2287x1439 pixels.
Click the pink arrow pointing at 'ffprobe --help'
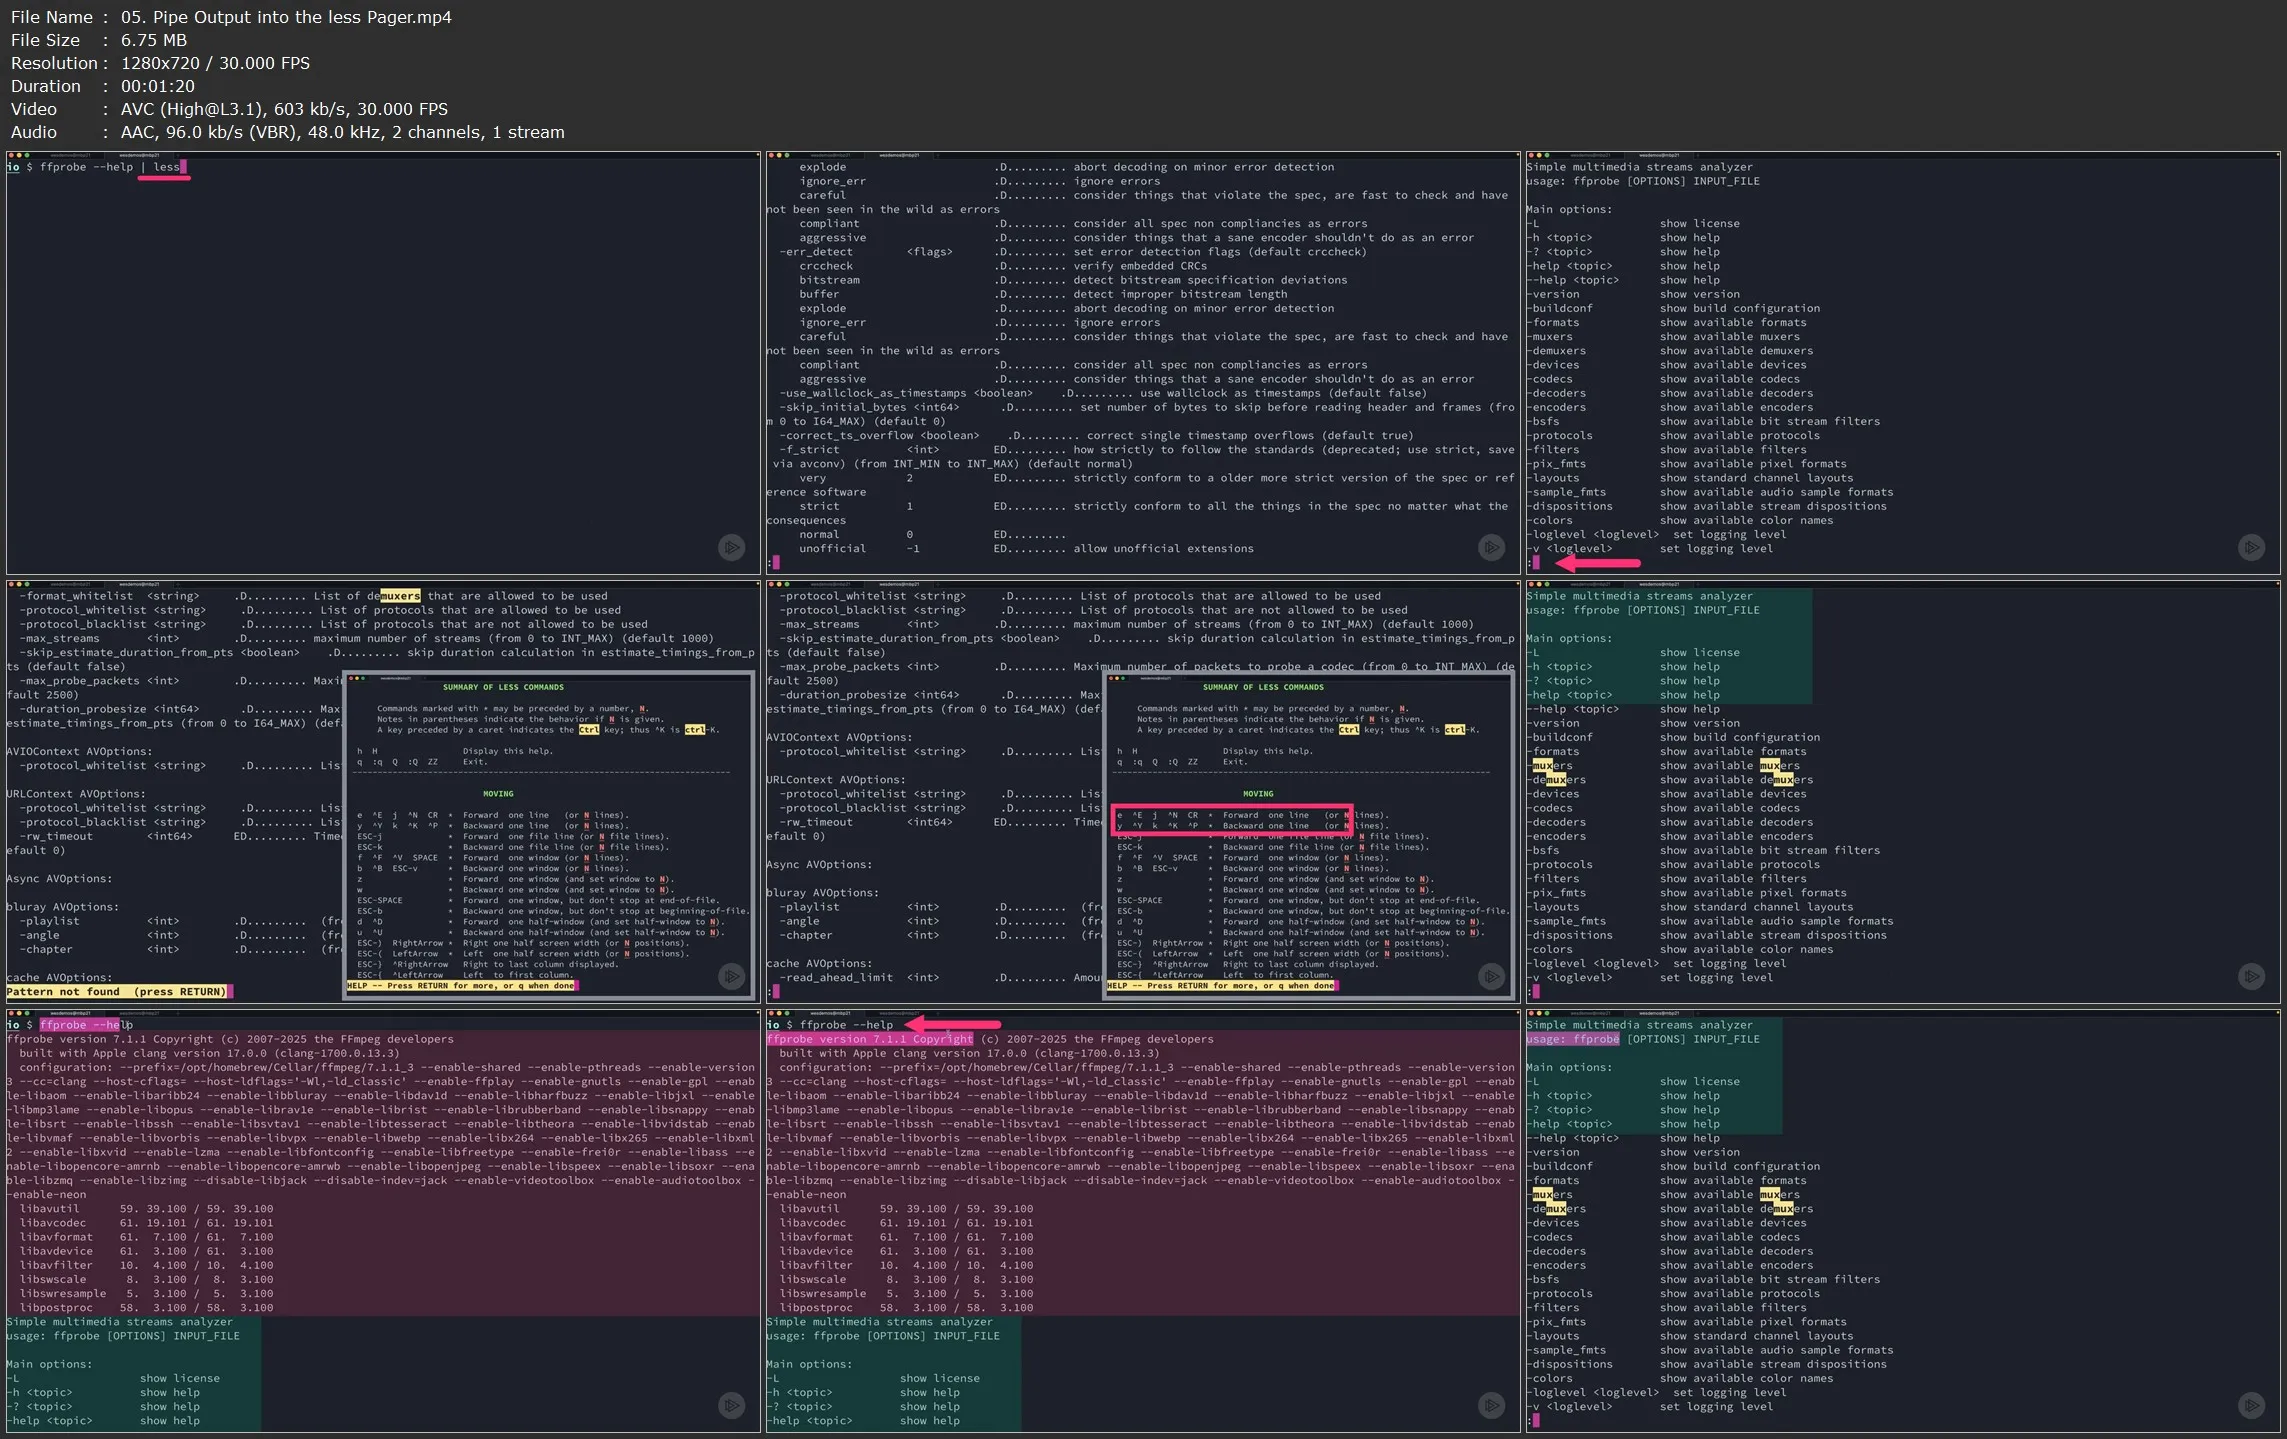(x=953, y=1025)
